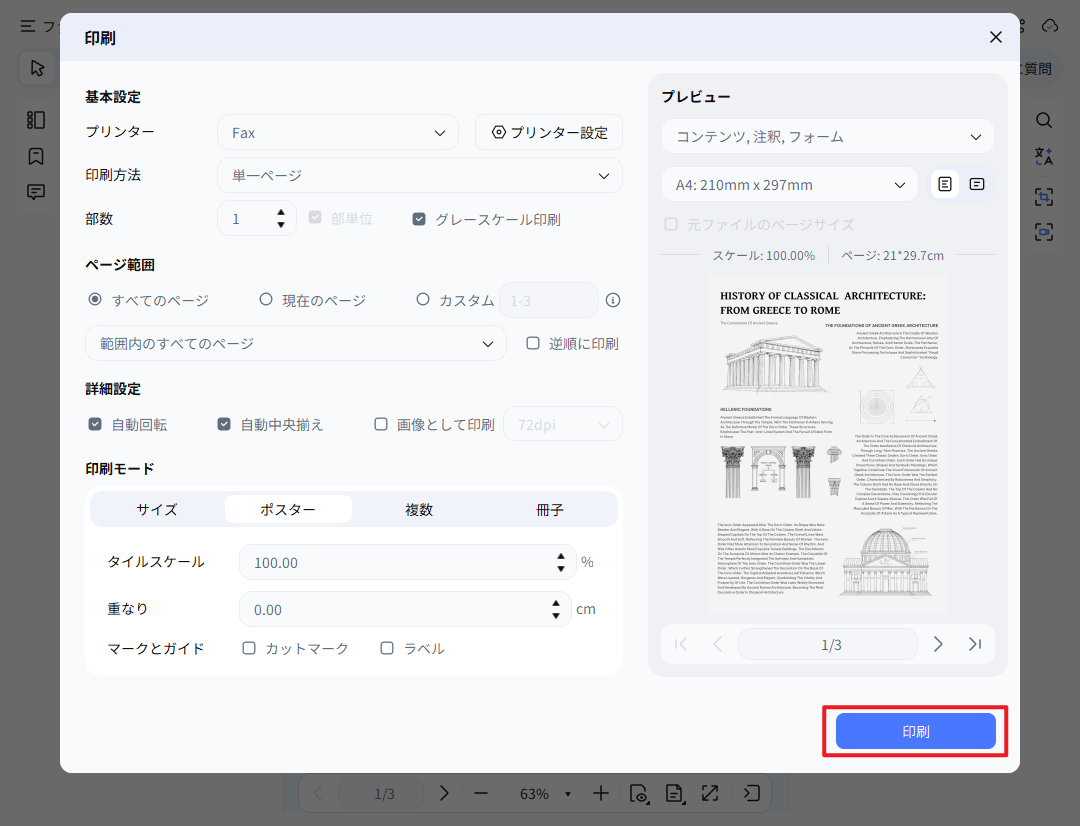
Task: Open the print method 単一ページ dropdown
Action: pos(419,176)
